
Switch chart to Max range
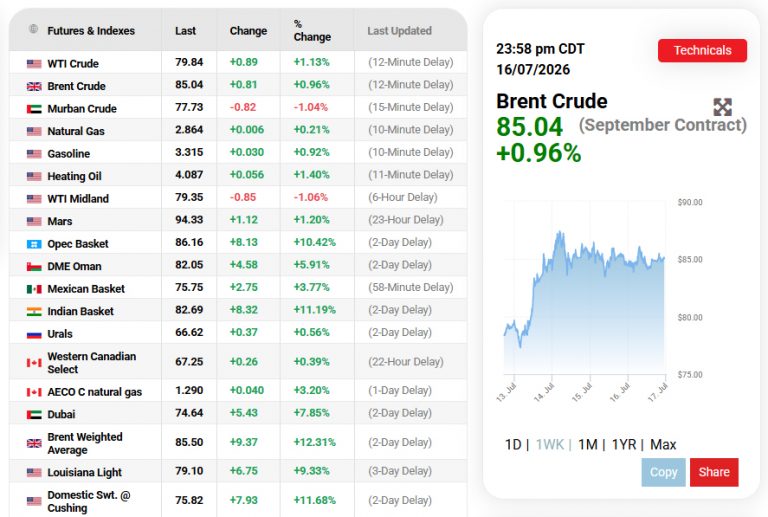[663, 445]
